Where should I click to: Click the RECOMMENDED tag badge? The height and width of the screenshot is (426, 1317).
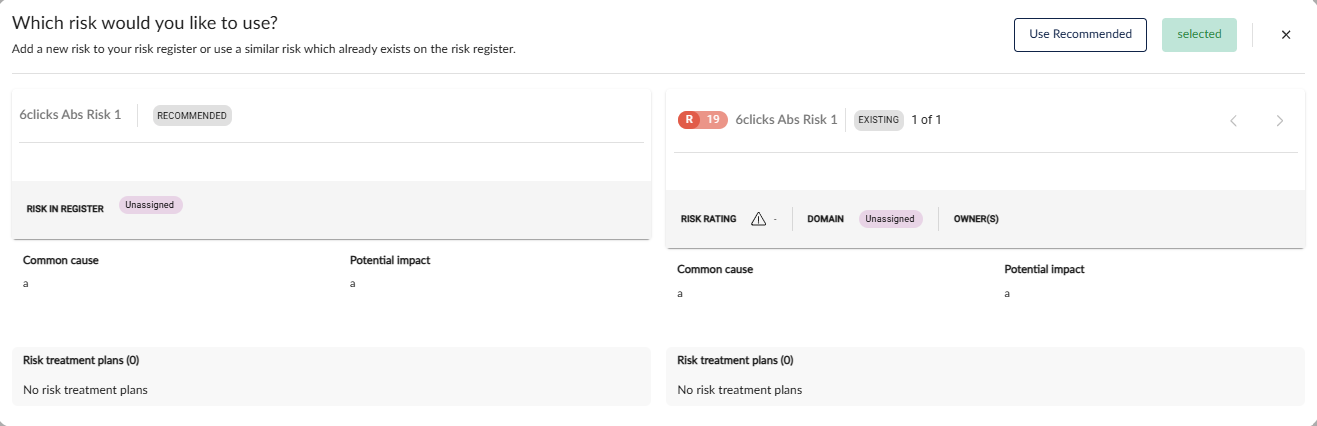click(x=192, y=115)
